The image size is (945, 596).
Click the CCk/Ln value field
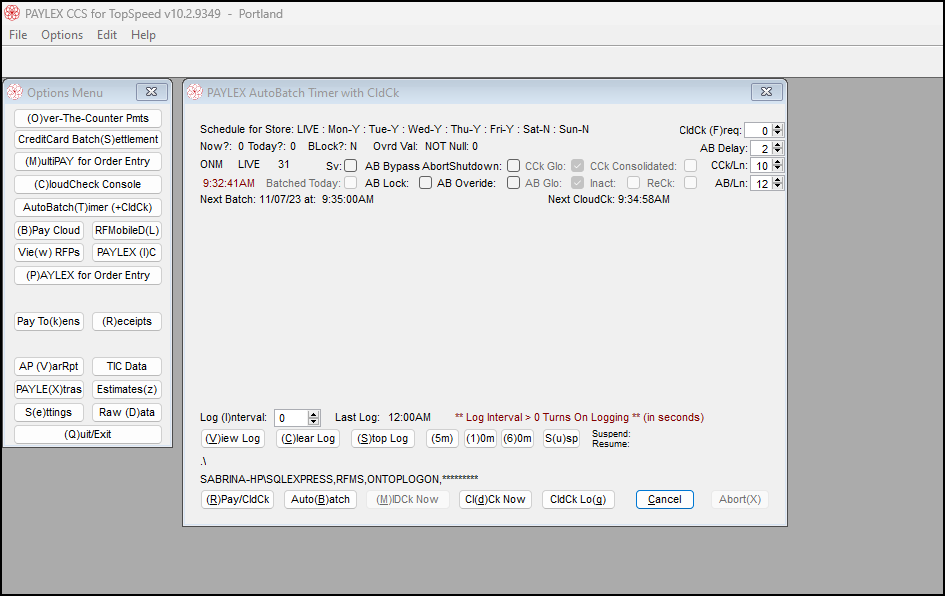[x=762, y=166]
